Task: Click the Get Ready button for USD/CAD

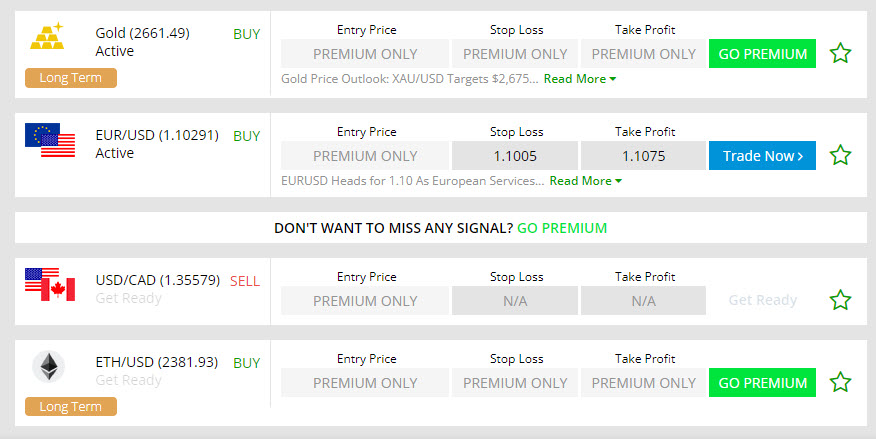Action: pos(762,300)
